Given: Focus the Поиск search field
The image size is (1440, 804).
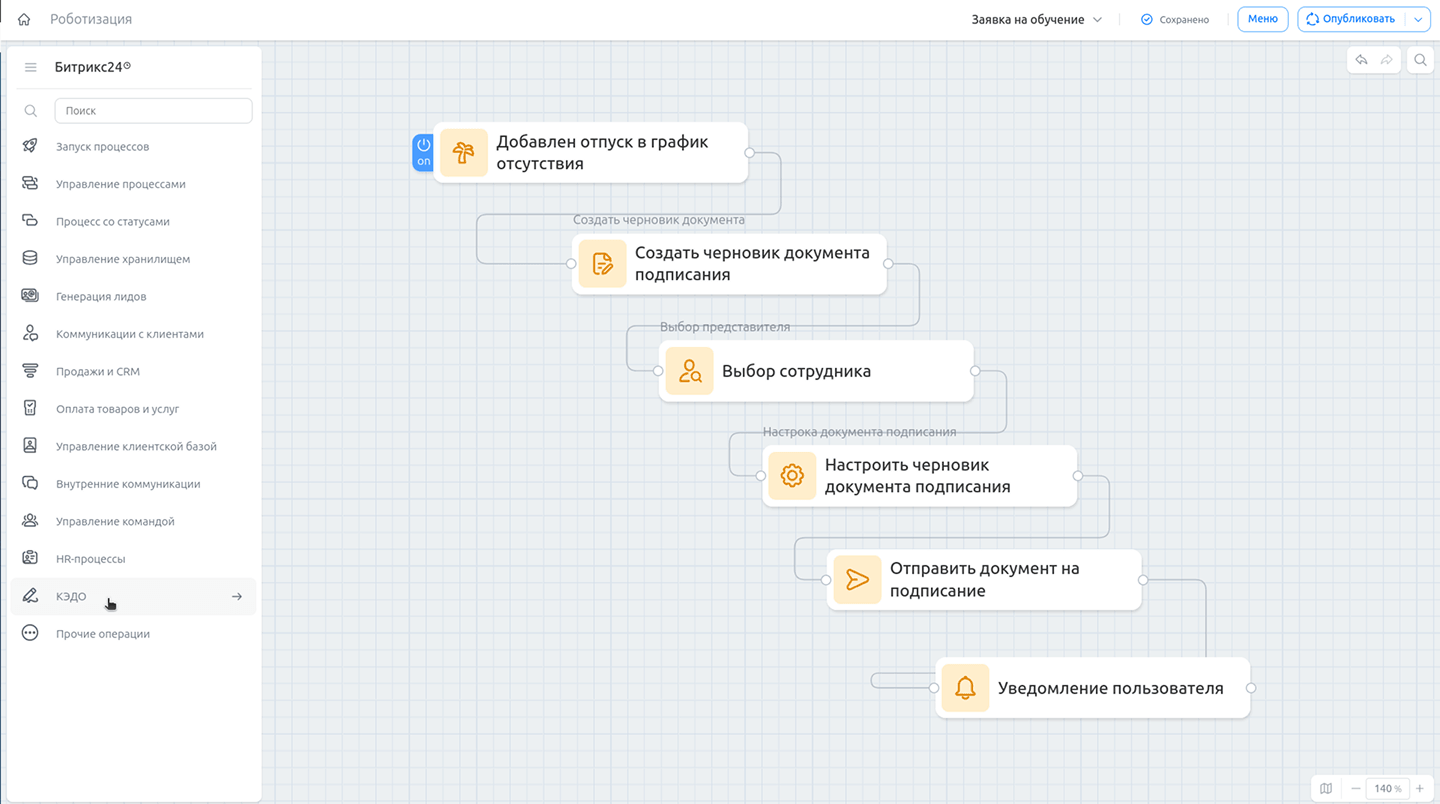Looking at the screenshot, I should [153, 111].
